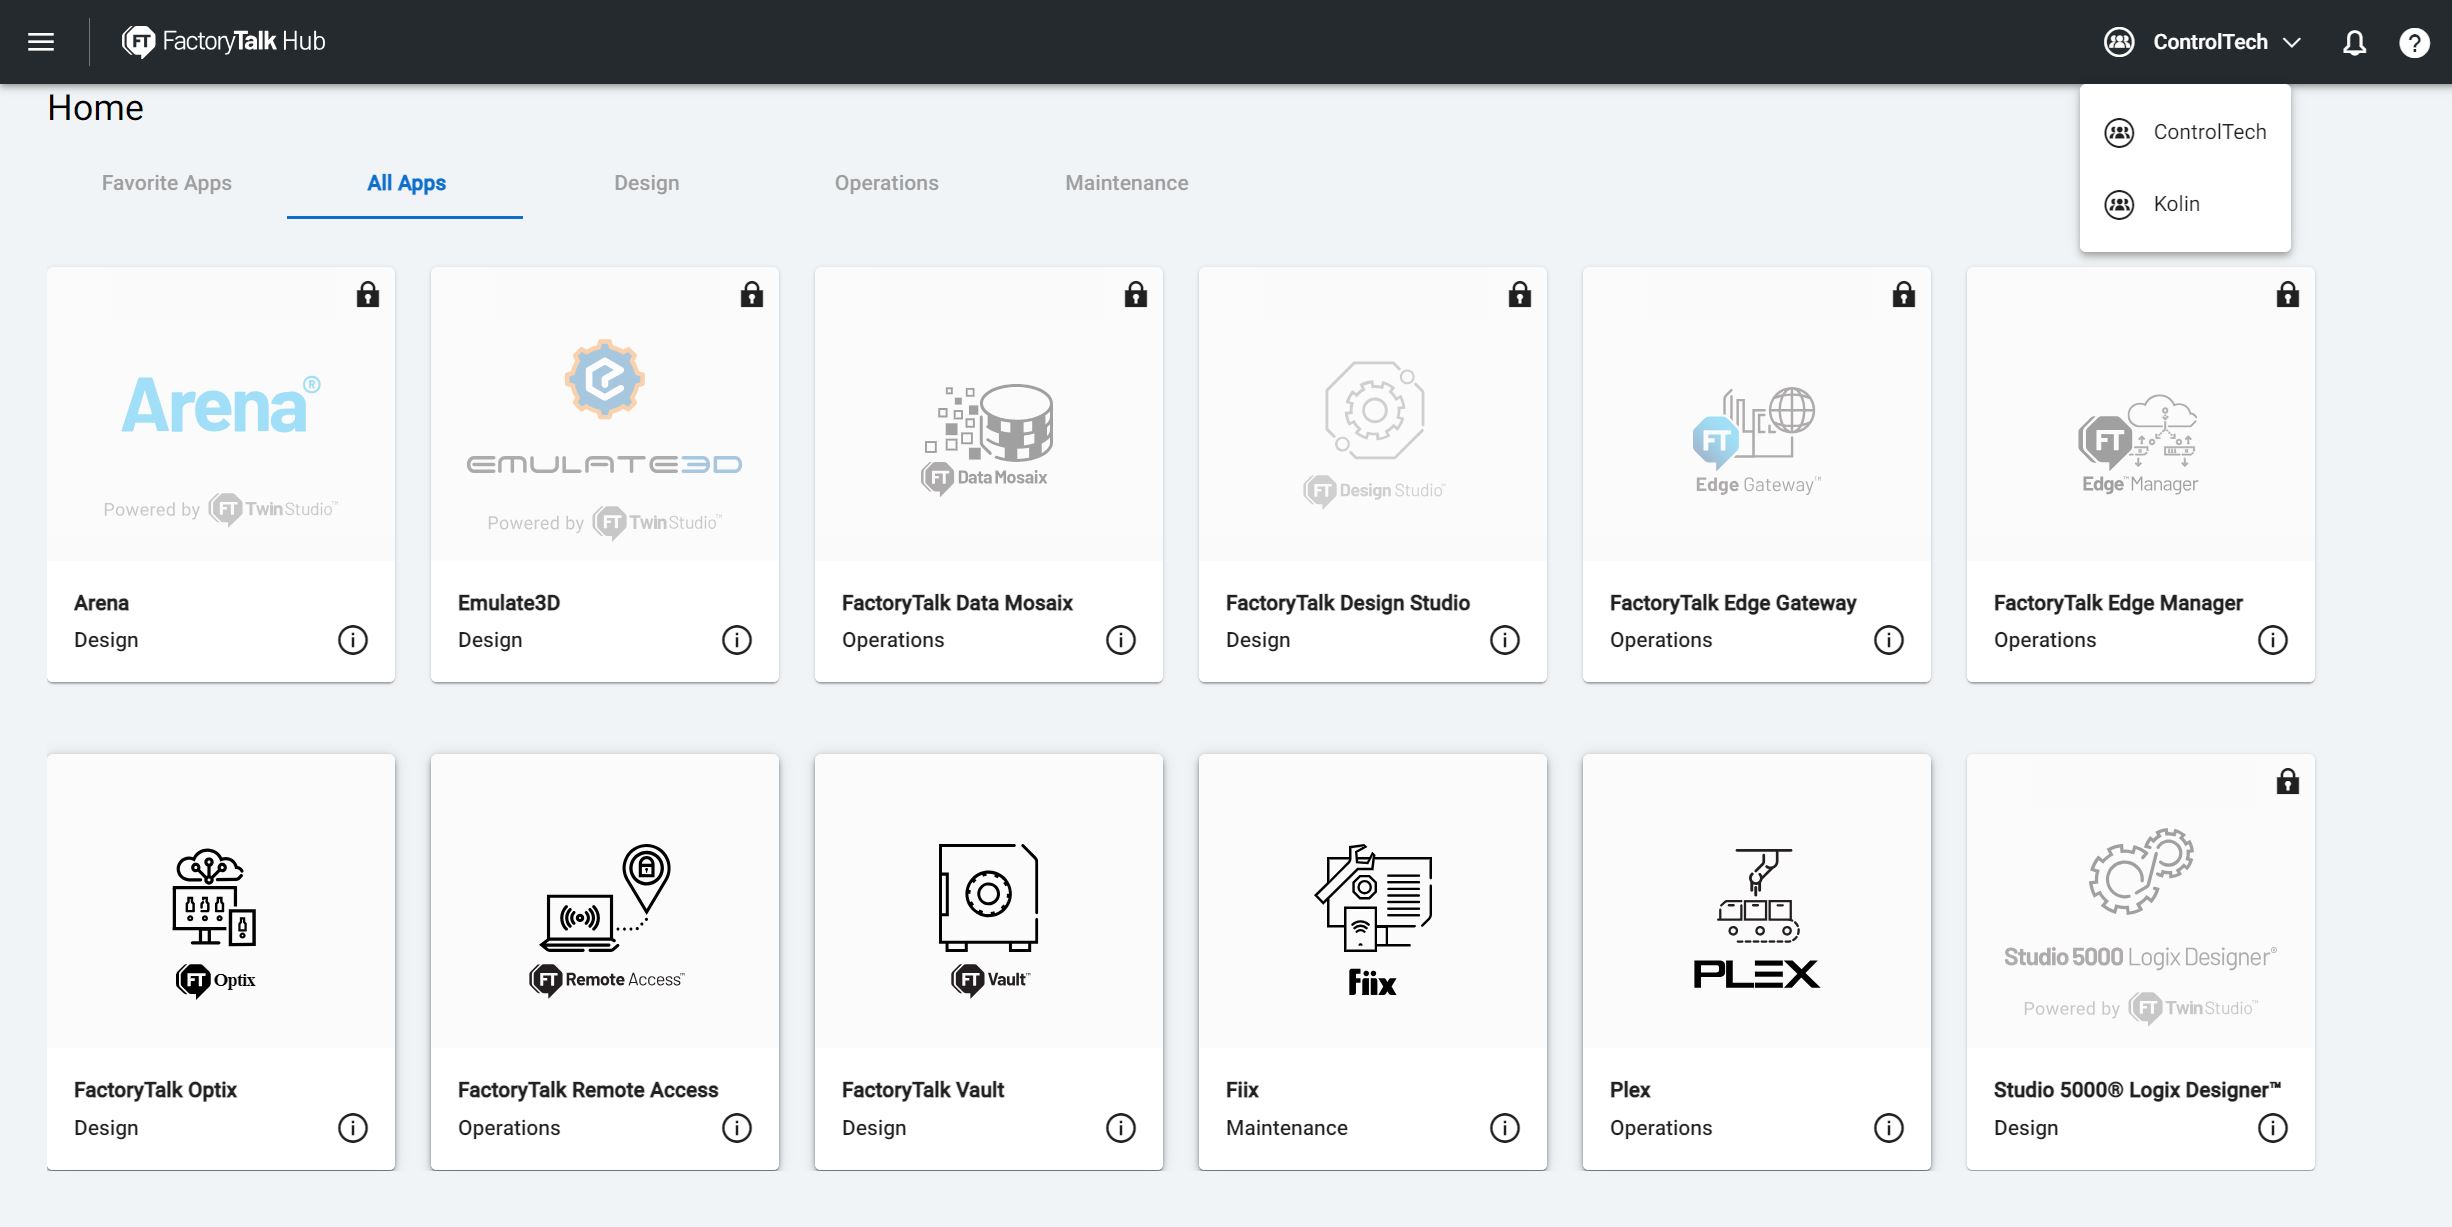The image size is (2452, 1227).
Task: Select ControlTech from organization list
Action: pos(2185,132)
